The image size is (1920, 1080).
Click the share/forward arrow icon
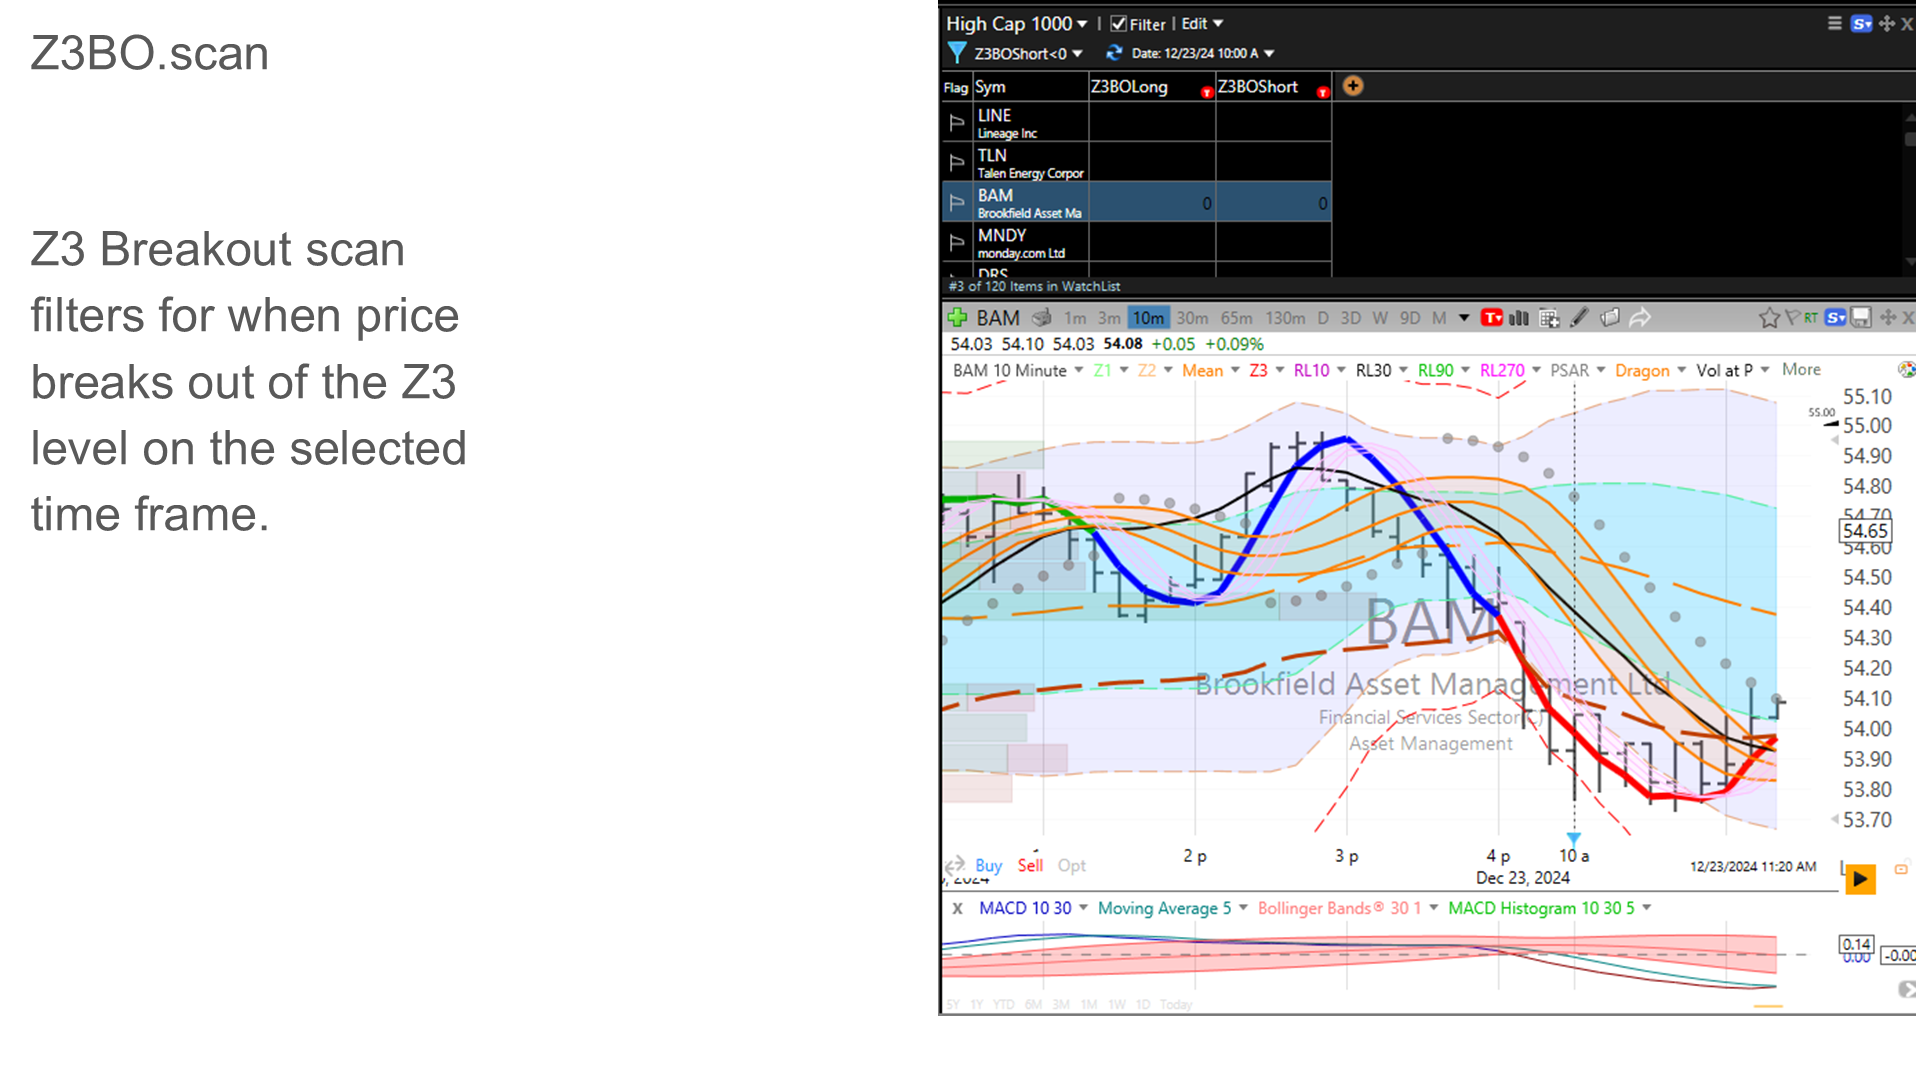pos(1640,318)
